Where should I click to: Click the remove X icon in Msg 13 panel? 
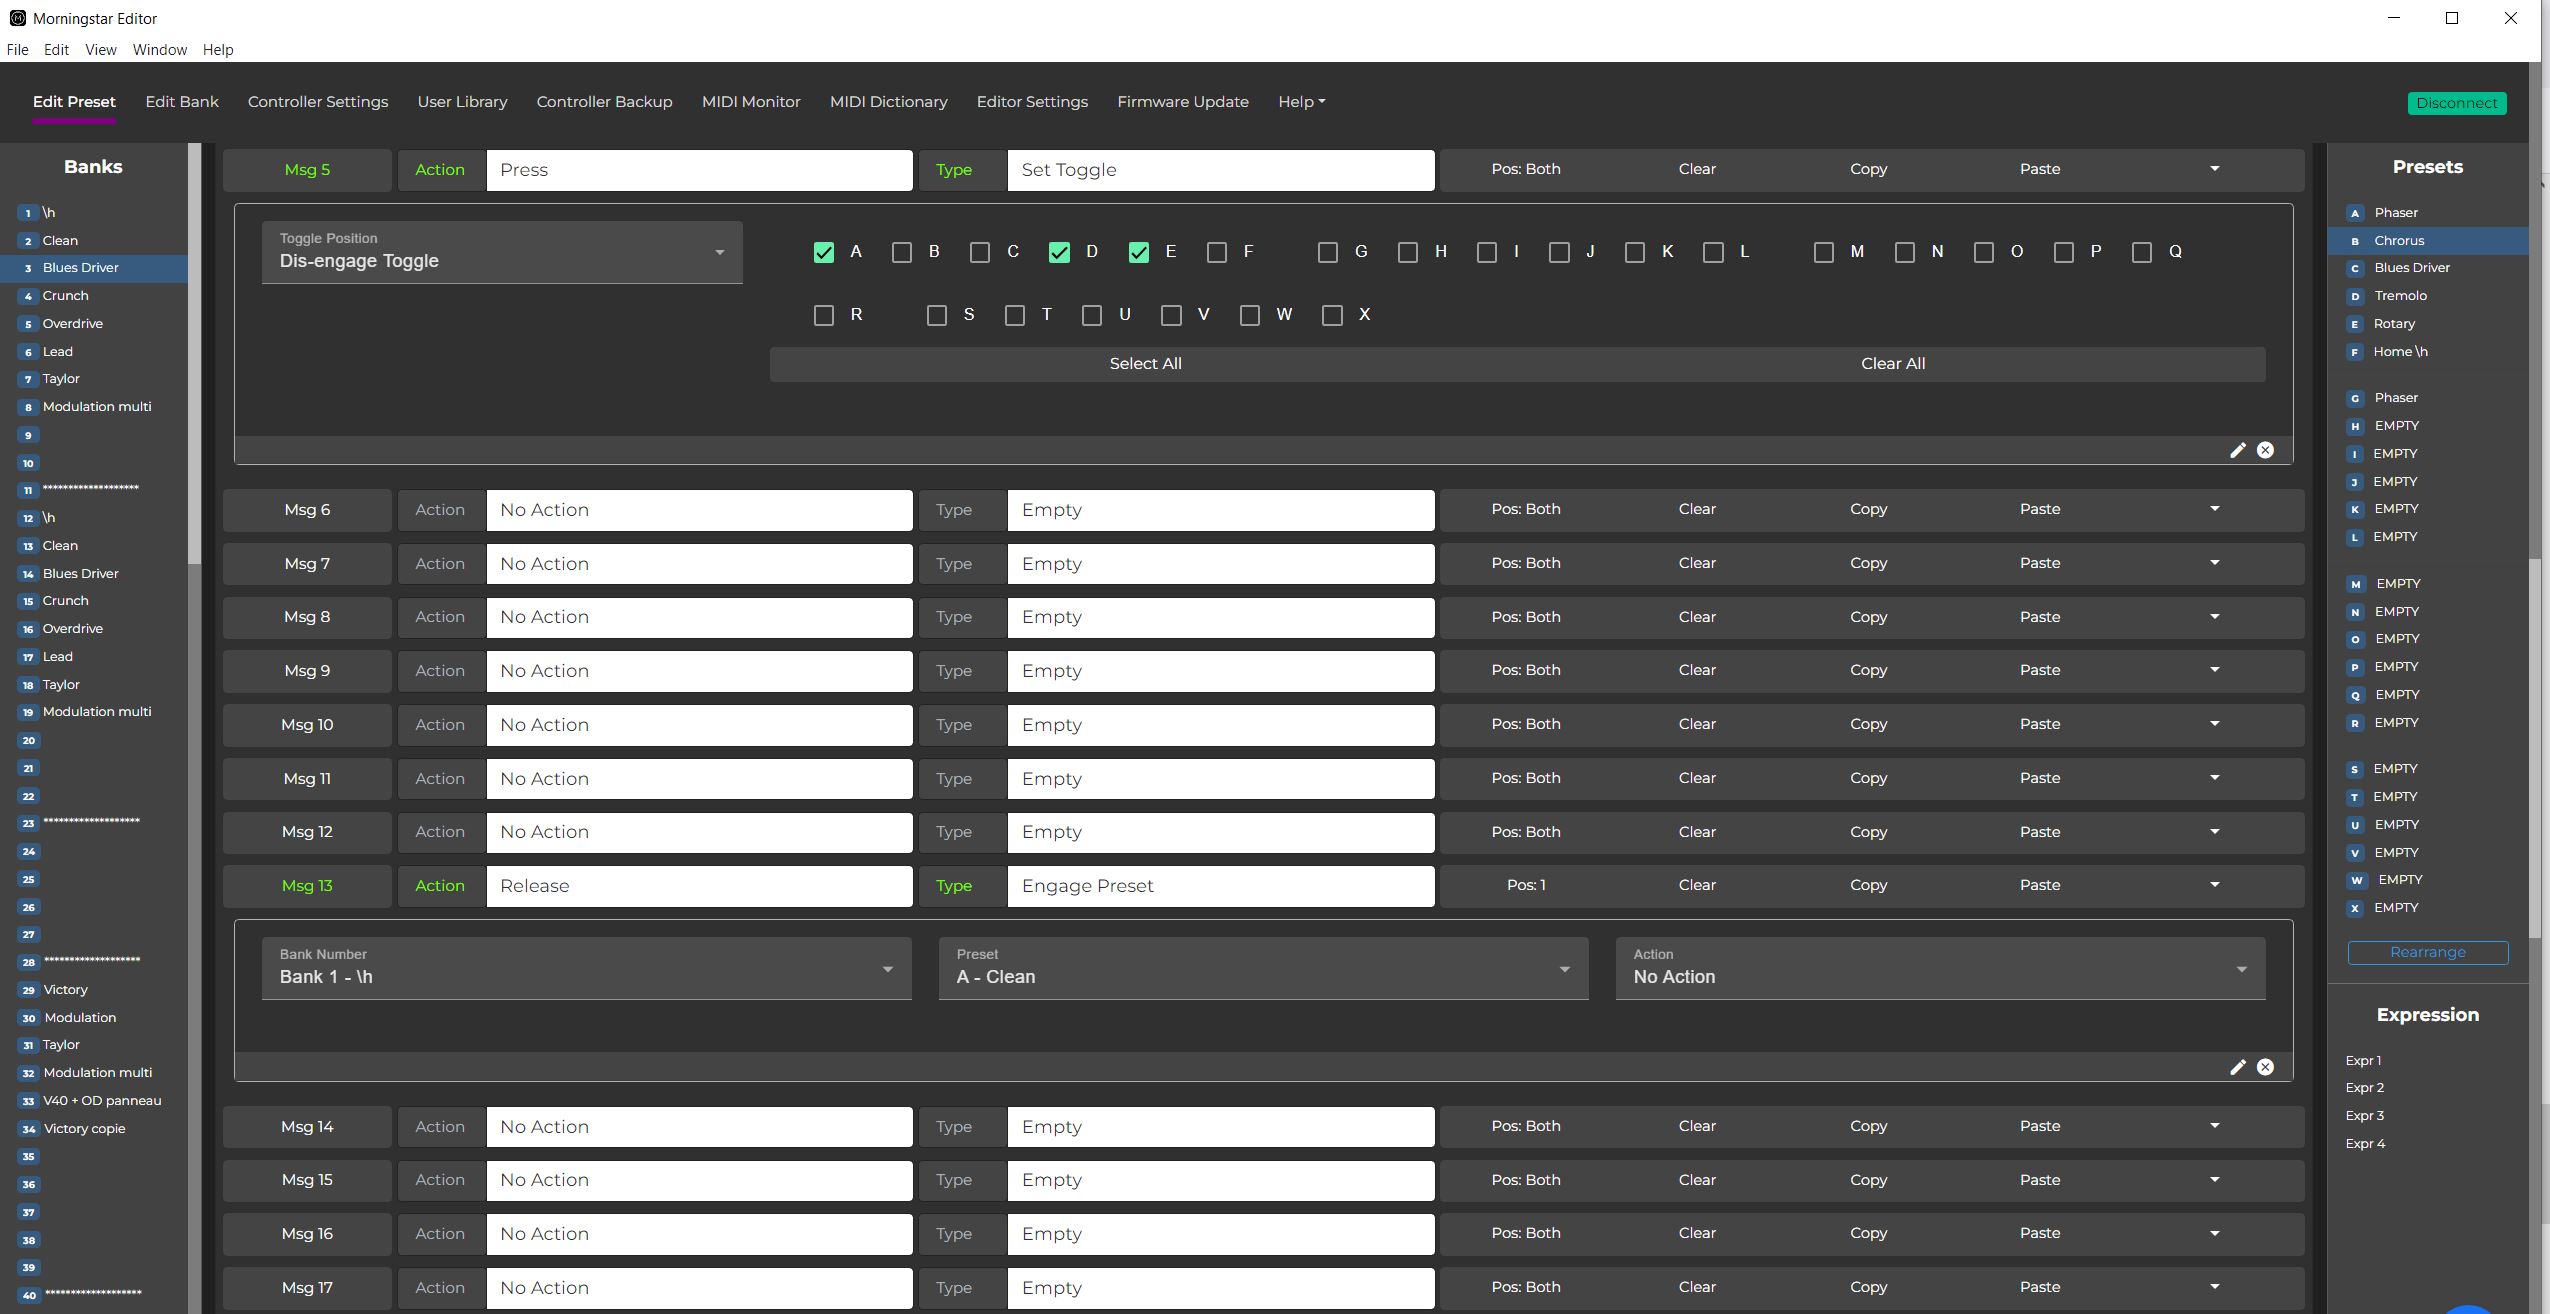(x=2265, y=1067)
